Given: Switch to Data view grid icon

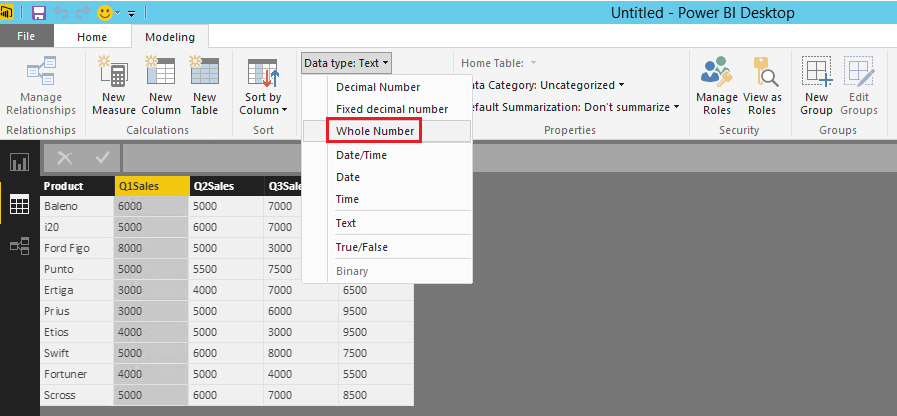Looking at the screenshot, I should [x=19, y=204].
